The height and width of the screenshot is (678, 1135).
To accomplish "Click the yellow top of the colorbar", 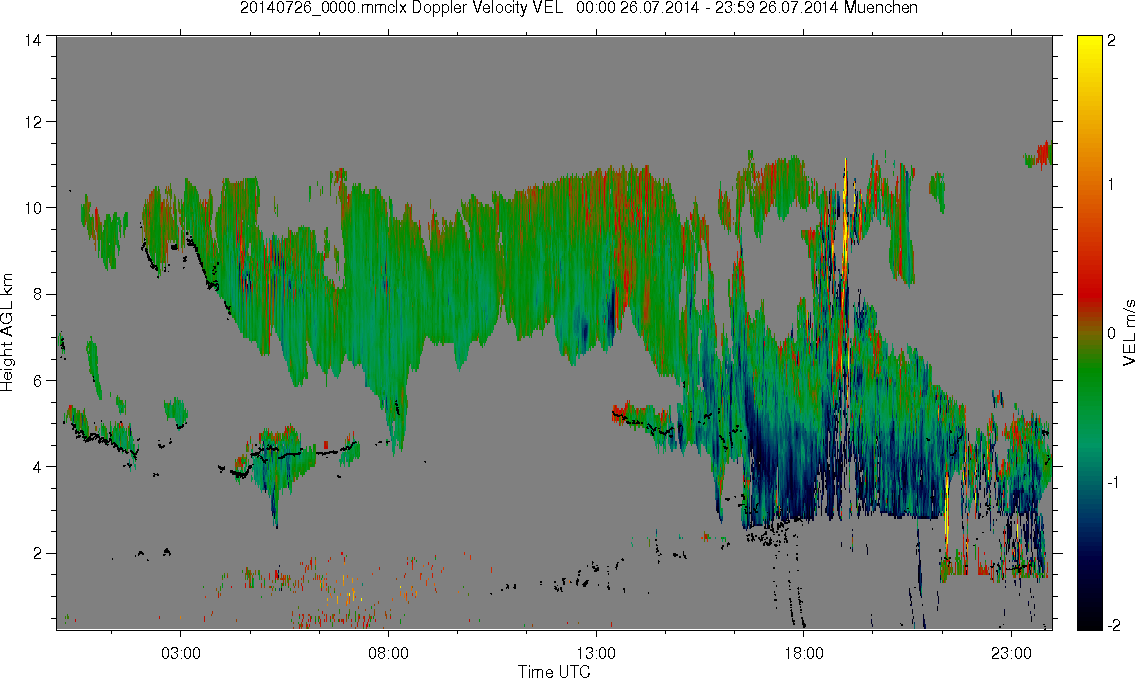I will [1089, 51].
